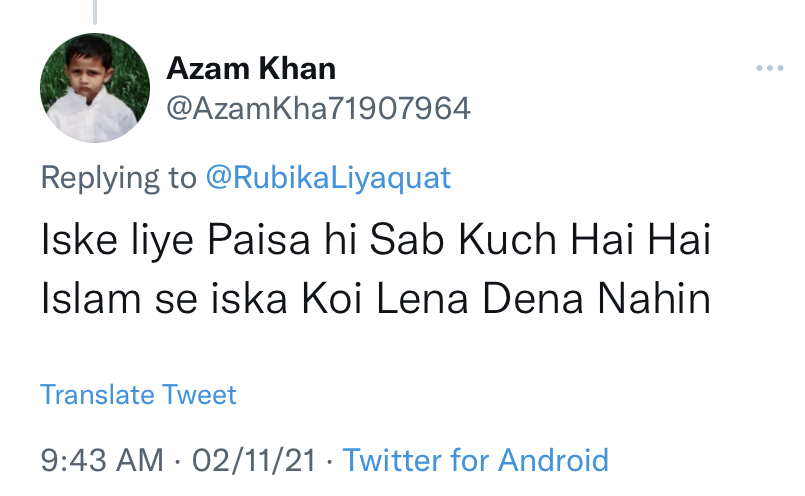
Task: Open the three-dot more options menu
Action: pos(769,69)
